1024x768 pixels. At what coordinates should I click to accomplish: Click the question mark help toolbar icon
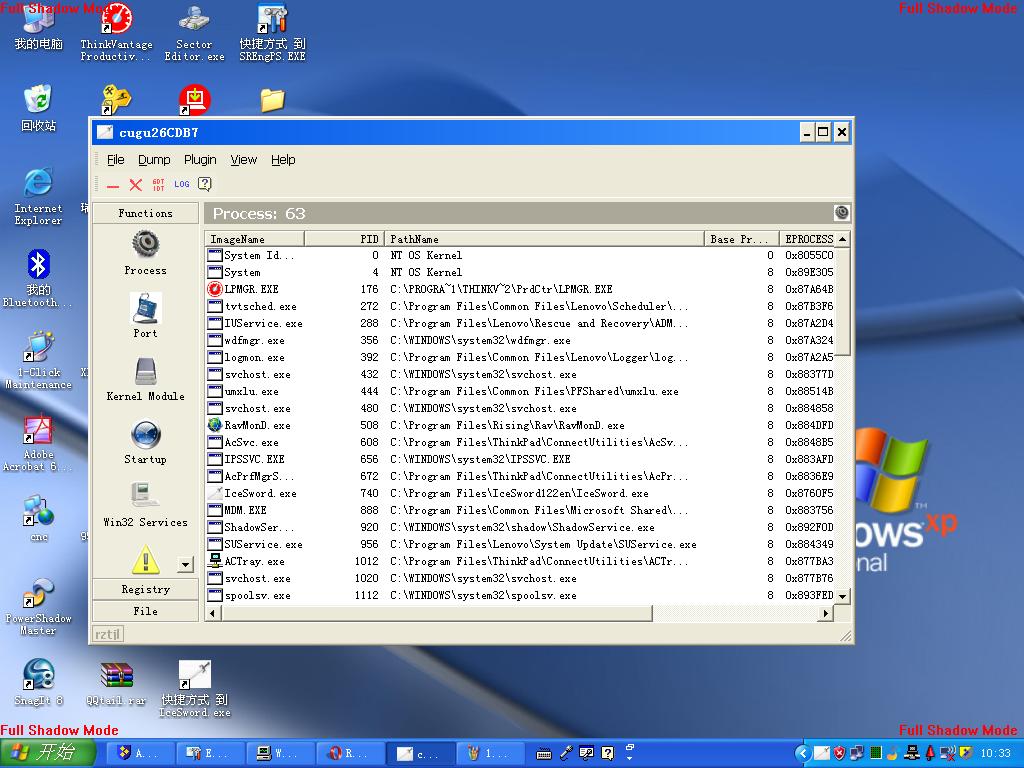tap(205, 184)
